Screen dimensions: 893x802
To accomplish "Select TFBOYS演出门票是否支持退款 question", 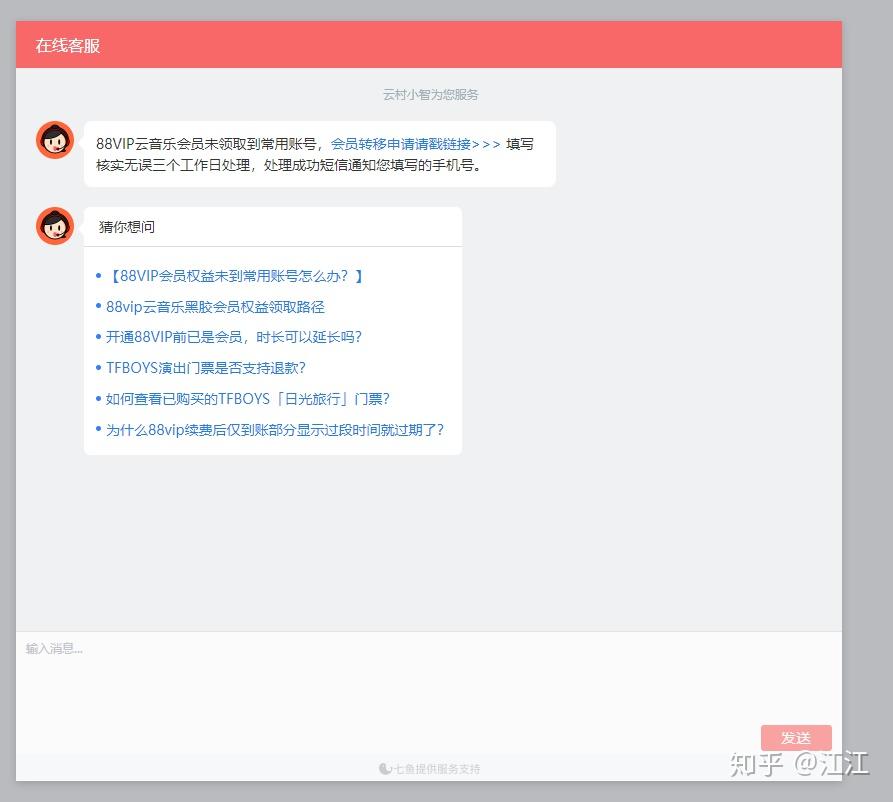I will [206, 368].
